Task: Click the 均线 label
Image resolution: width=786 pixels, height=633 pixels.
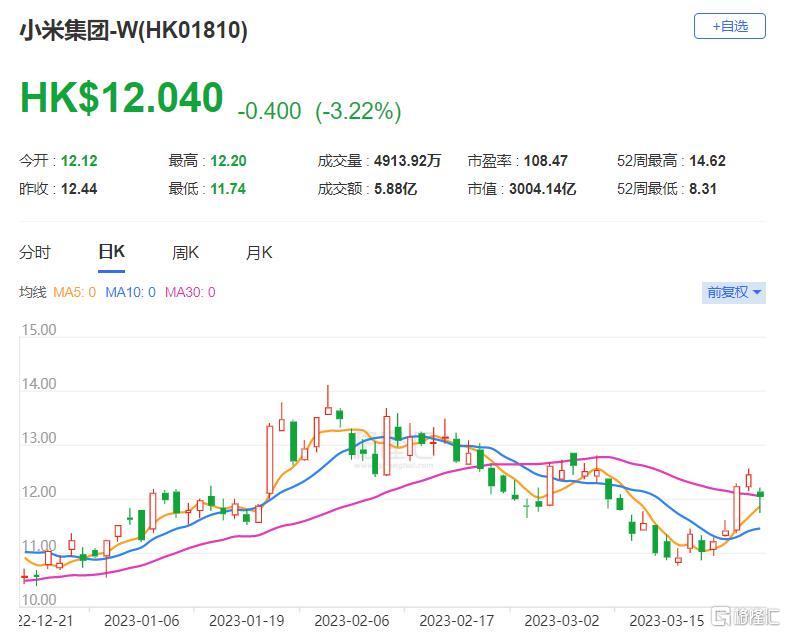Action: tap(33, 292)
